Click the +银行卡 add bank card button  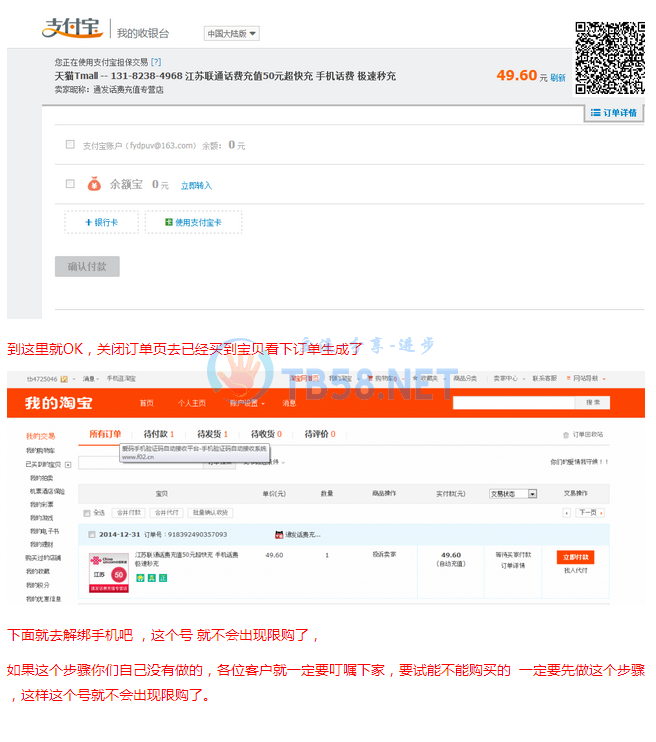pos(101,222)
